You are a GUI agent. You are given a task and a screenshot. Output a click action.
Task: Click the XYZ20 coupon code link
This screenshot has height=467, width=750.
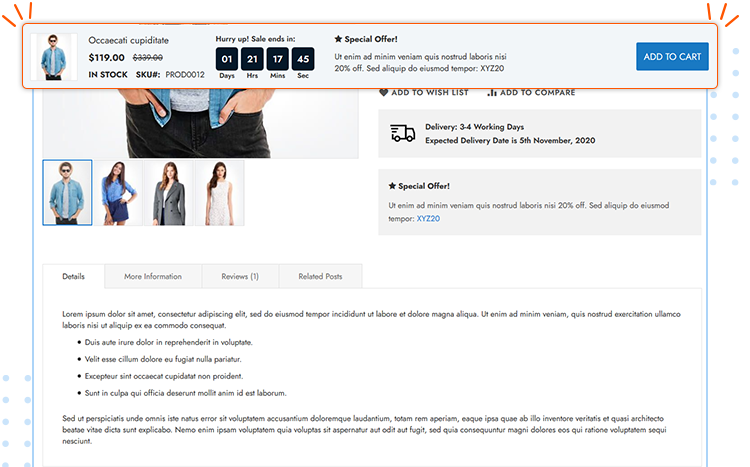428,219
